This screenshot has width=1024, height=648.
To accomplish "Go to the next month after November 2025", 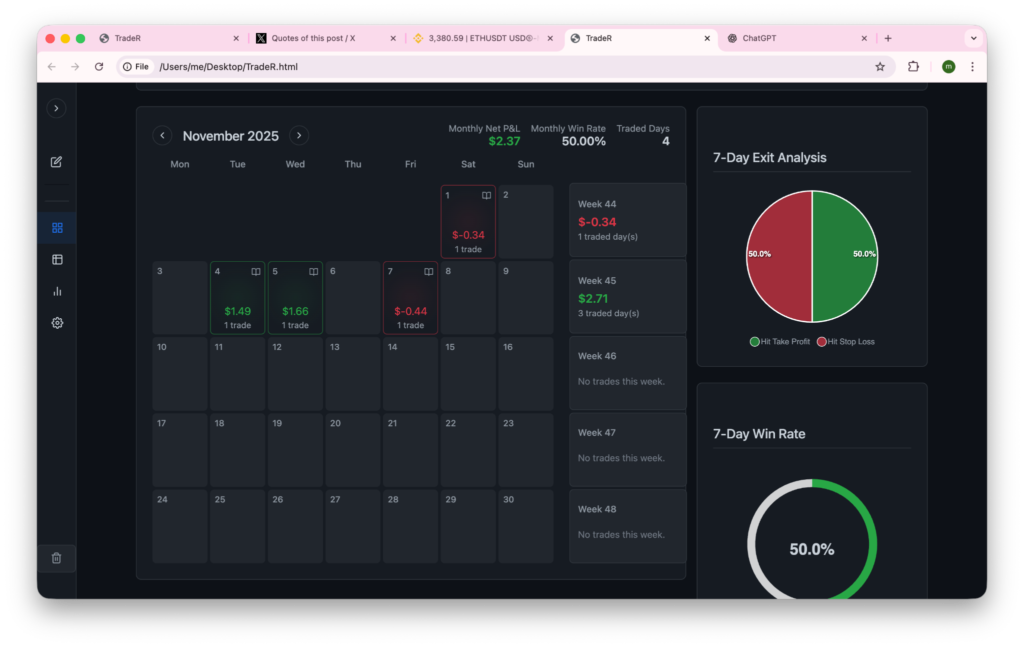I will [x=299, y=136].
